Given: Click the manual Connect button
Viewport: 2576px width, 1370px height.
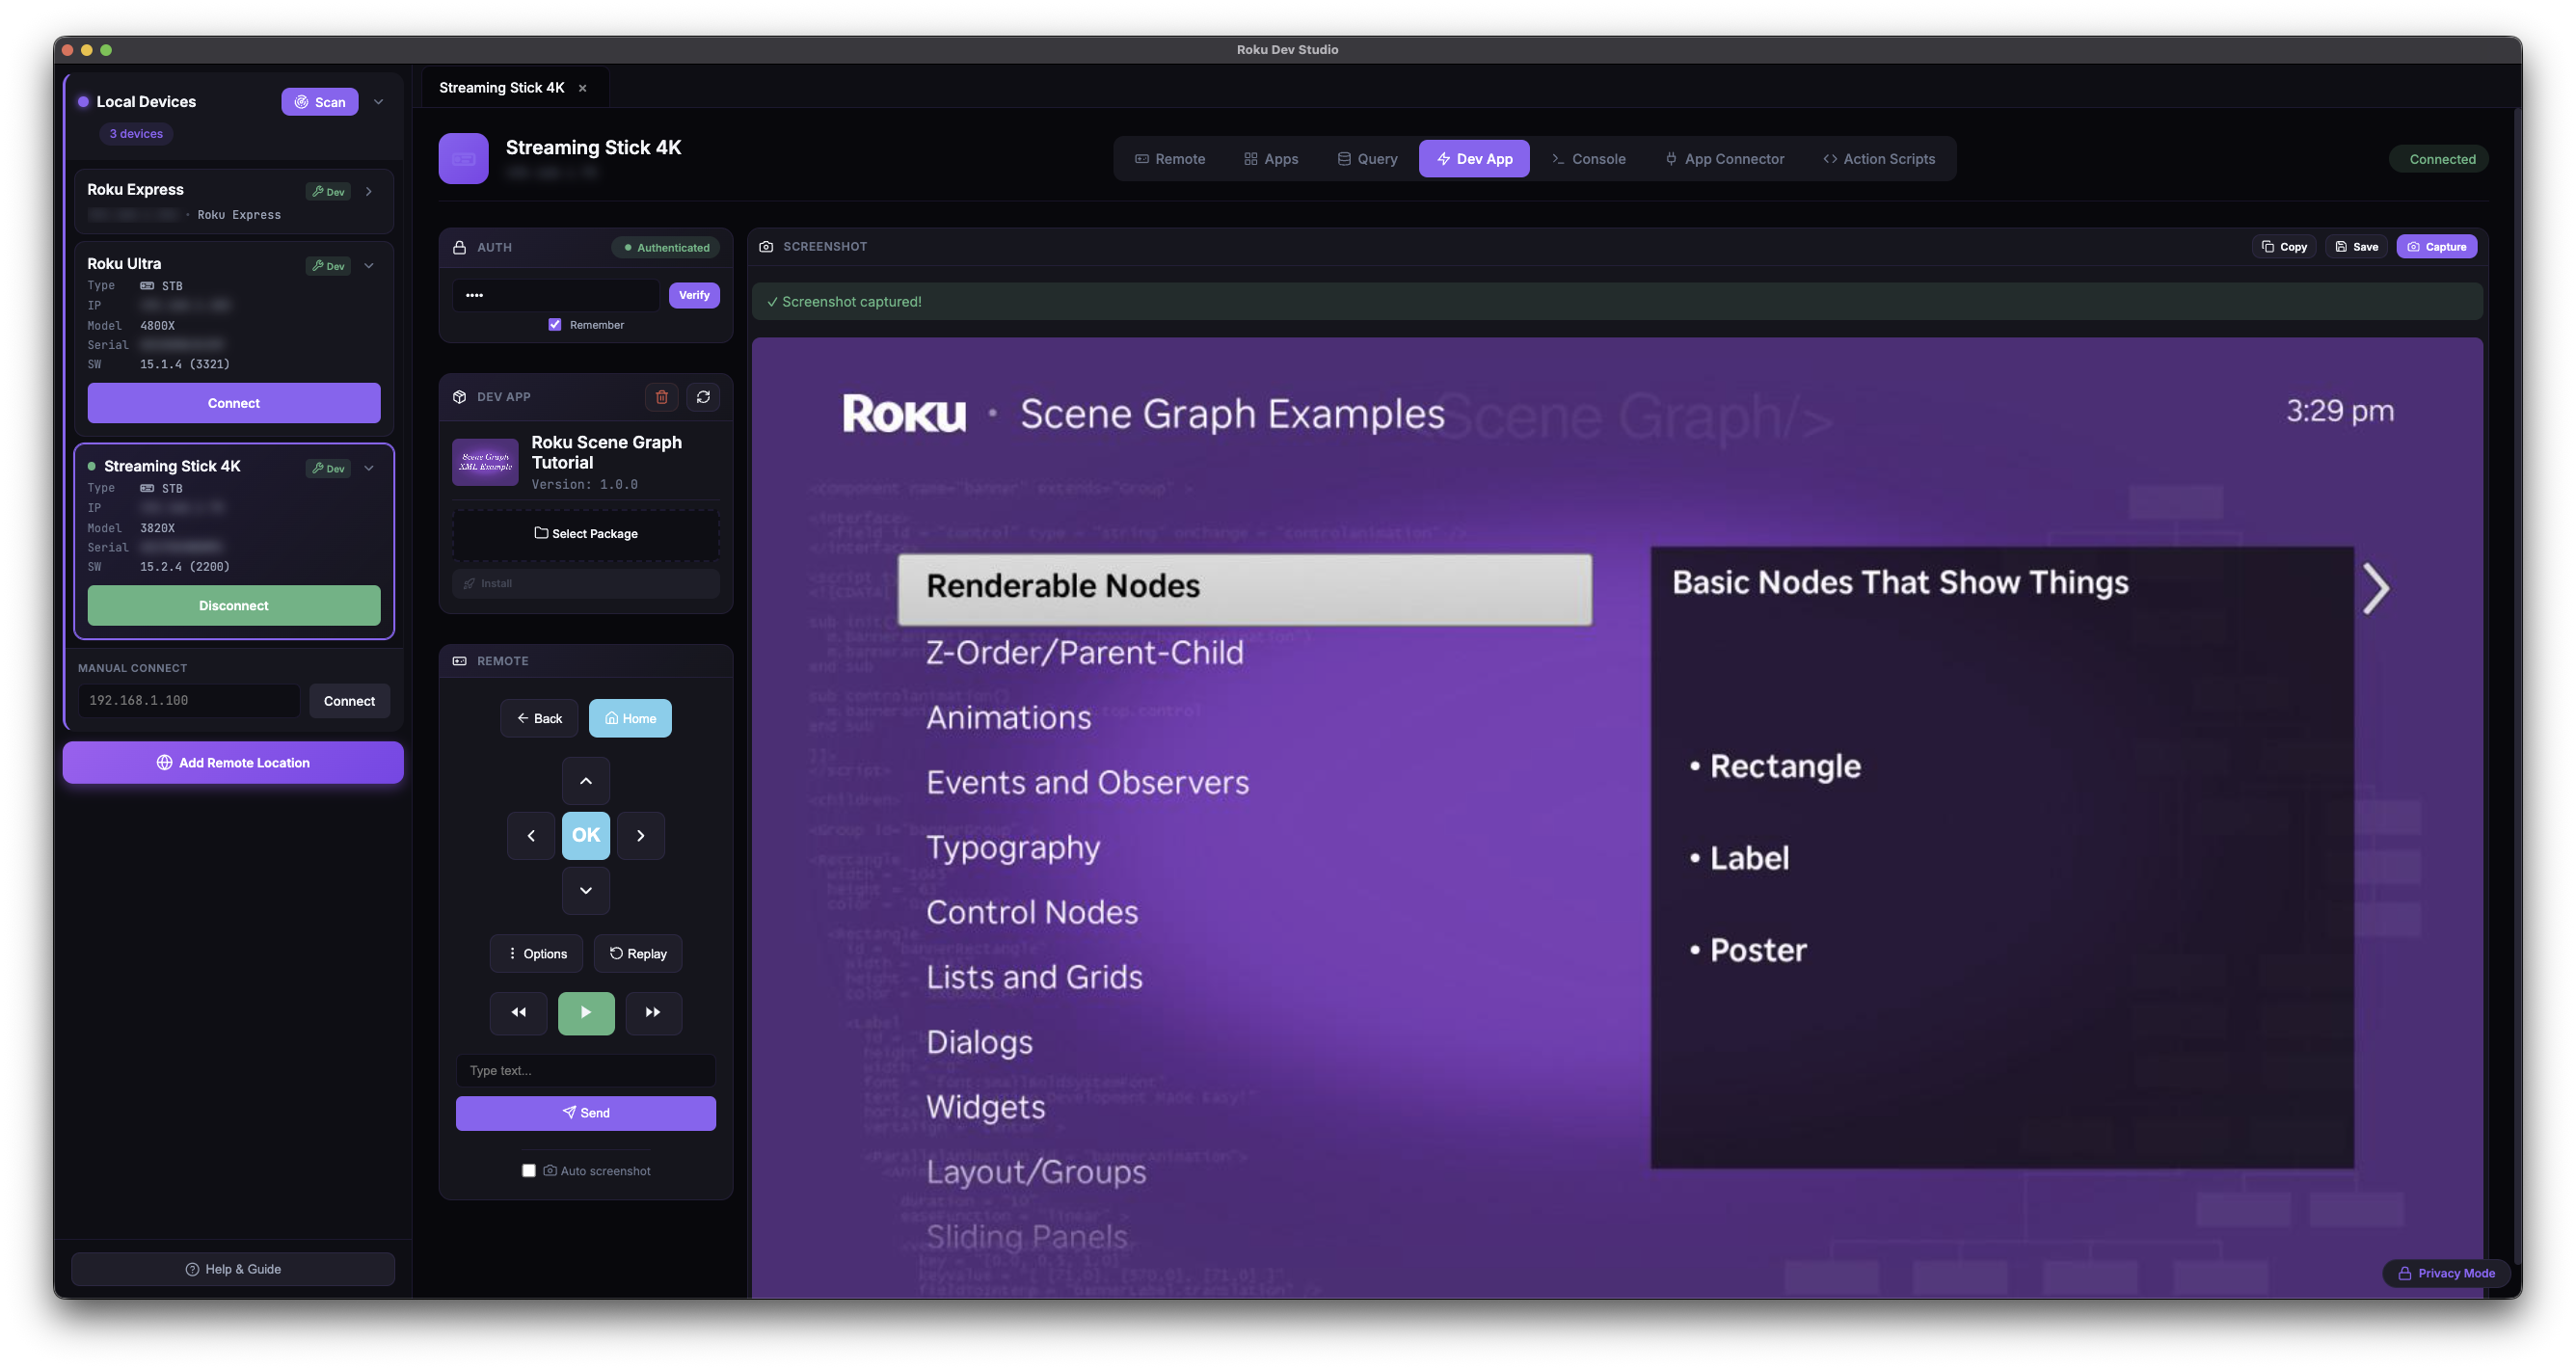Looking at the screenshot, I should [349, 700].
